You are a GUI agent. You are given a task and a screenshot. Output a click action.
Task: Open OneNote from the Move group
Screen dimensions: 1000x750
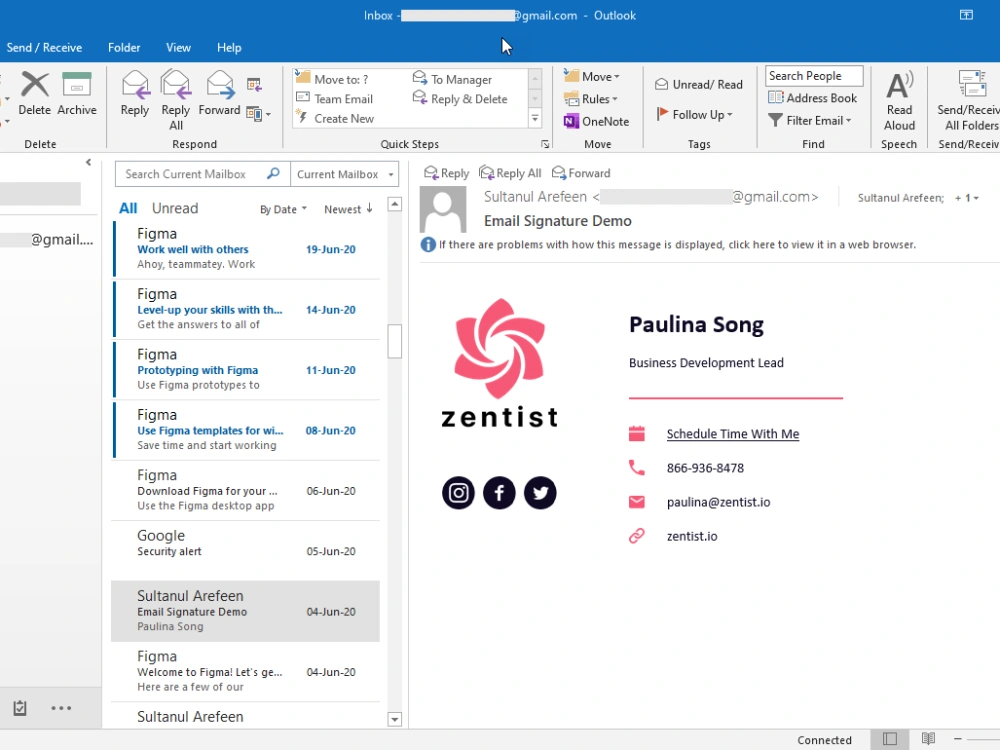(x=596, y=121)
